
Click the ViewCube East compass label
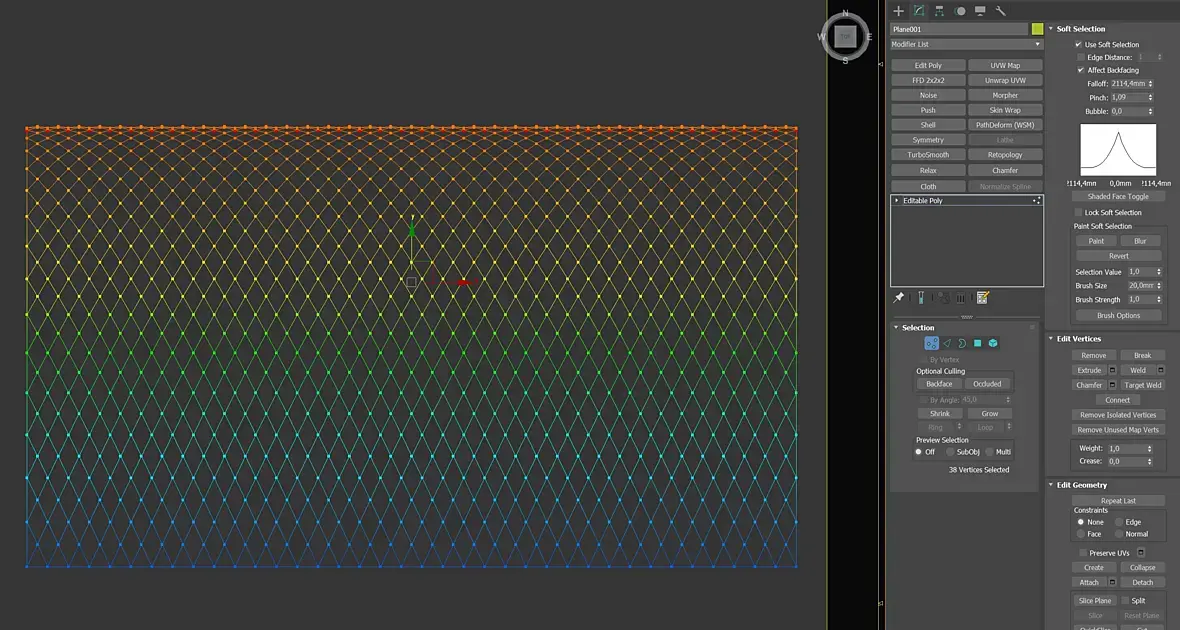(869, 37)
